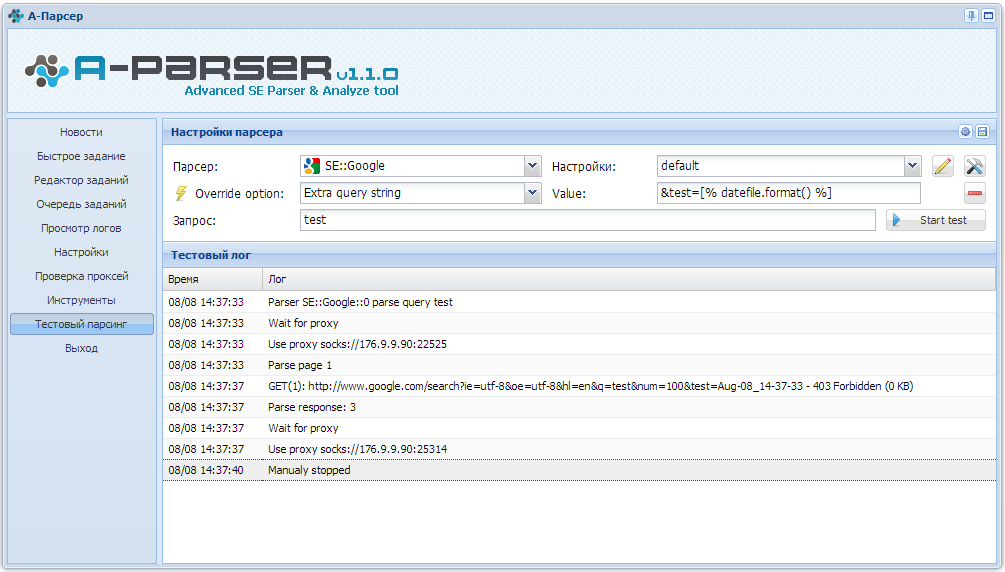
Task: Select log row 'Parser SE::Google::0 parse query test'
Action: click(579, 302)
